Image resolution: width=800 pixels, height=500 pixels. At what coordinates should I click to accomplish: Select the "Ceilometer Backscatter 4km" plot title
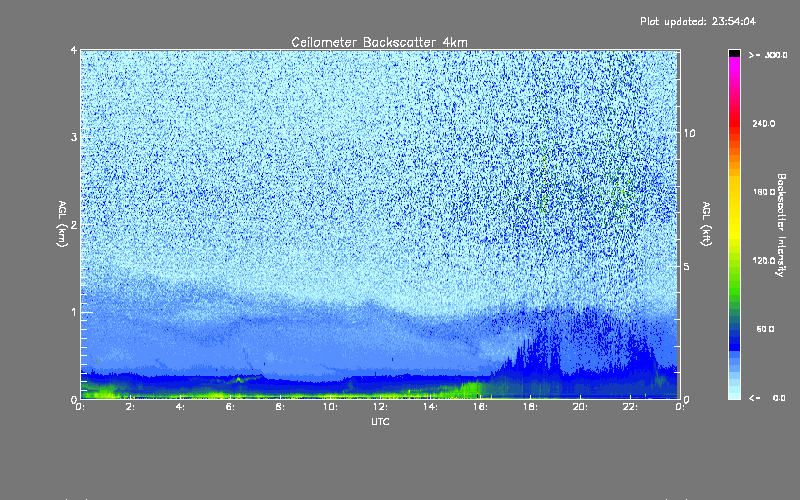pos(379,42)
